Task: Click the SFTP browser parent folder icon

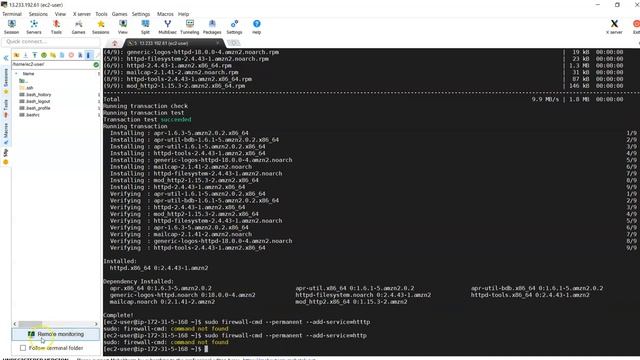Action: point(16,55)
